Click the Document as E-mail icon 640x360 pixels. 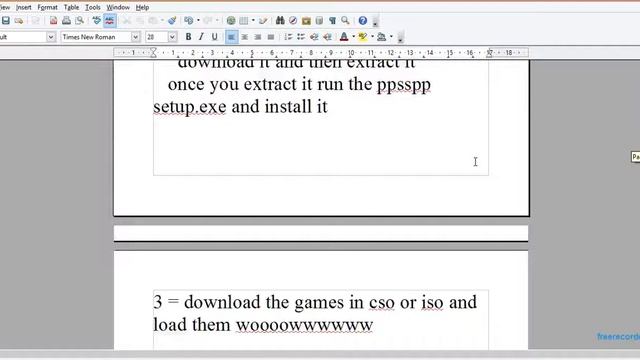[x=19, y=20]
